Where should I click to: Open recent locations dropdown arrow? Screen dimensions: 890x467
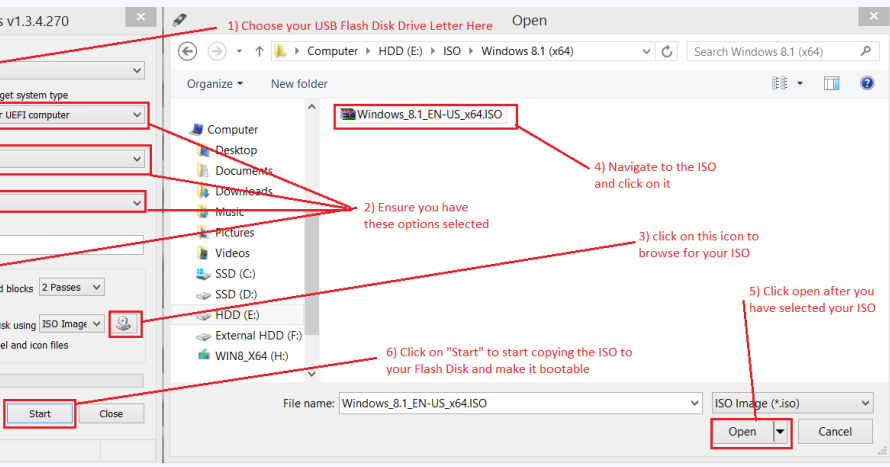click(x=239, y=52)
